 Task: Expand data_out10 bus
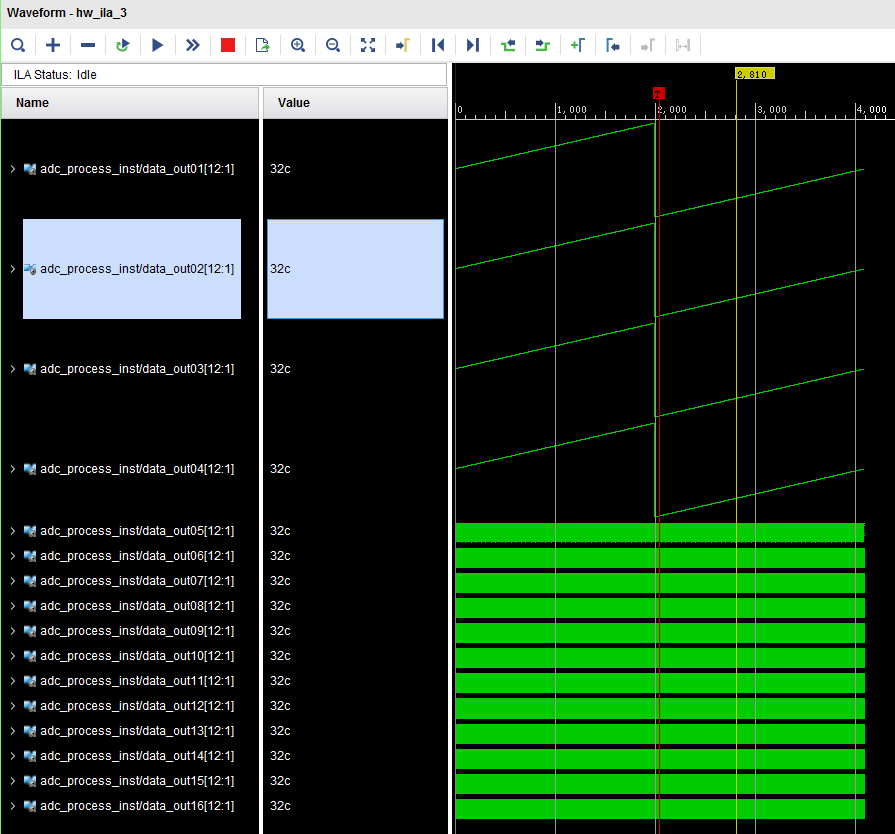(x=13, y=656)
